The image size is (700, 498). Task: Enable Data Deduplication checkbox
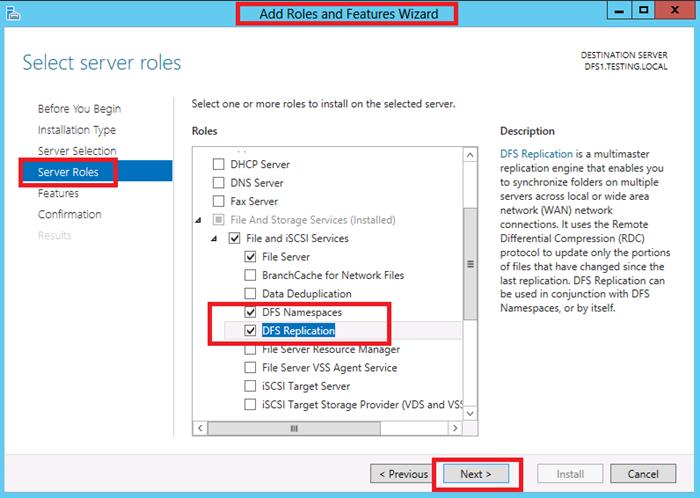[250, 294]
